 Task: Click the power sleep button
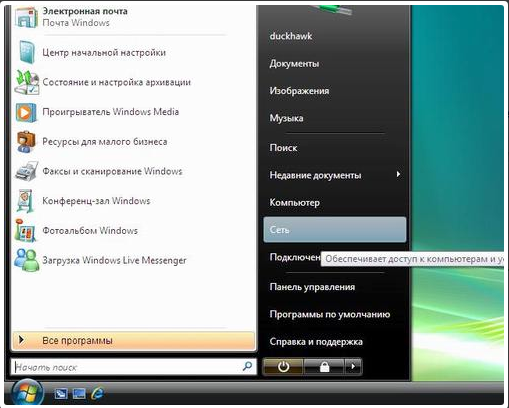(x=283, y=367)
